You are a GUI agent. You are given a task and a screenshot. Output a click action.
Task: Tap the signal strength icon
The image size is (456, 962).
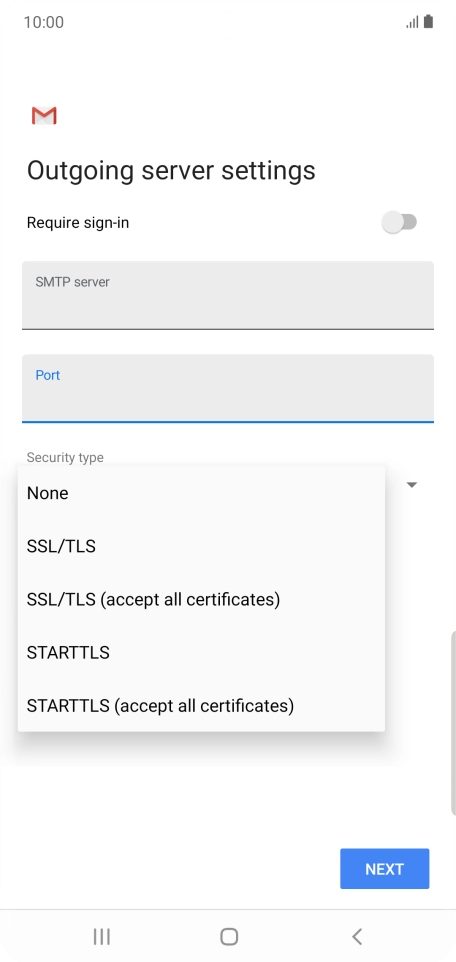click(412, 23)
